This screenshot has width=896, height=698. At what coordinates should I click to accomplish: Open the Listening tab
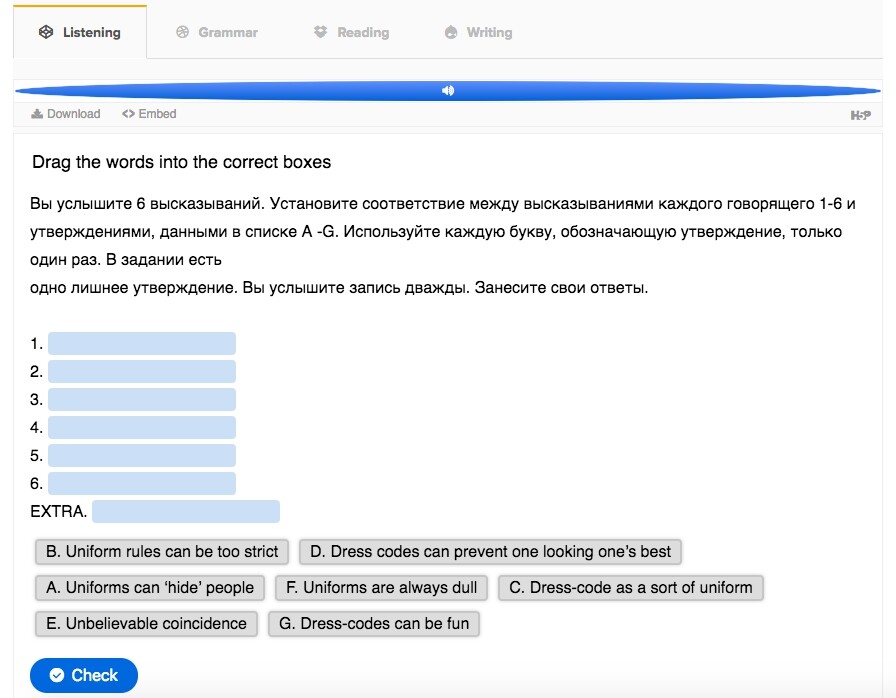click(80, 32)
